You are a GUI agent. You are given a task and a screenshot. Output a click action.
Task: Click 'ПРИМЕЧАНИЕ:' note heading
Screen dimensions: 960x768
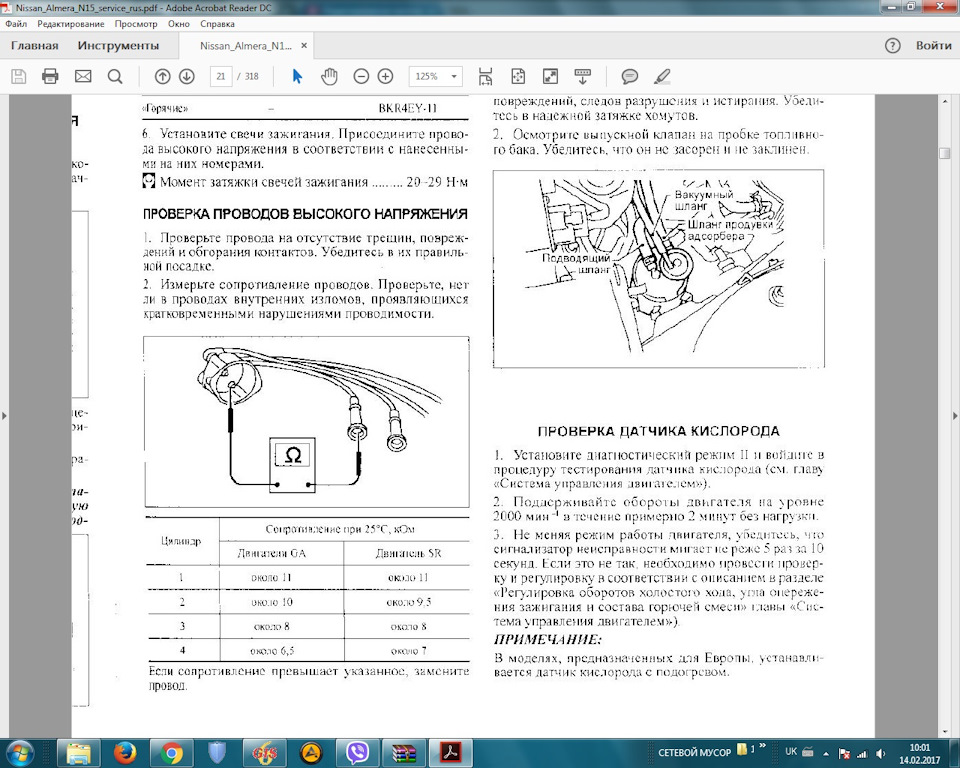pos(547,639)
